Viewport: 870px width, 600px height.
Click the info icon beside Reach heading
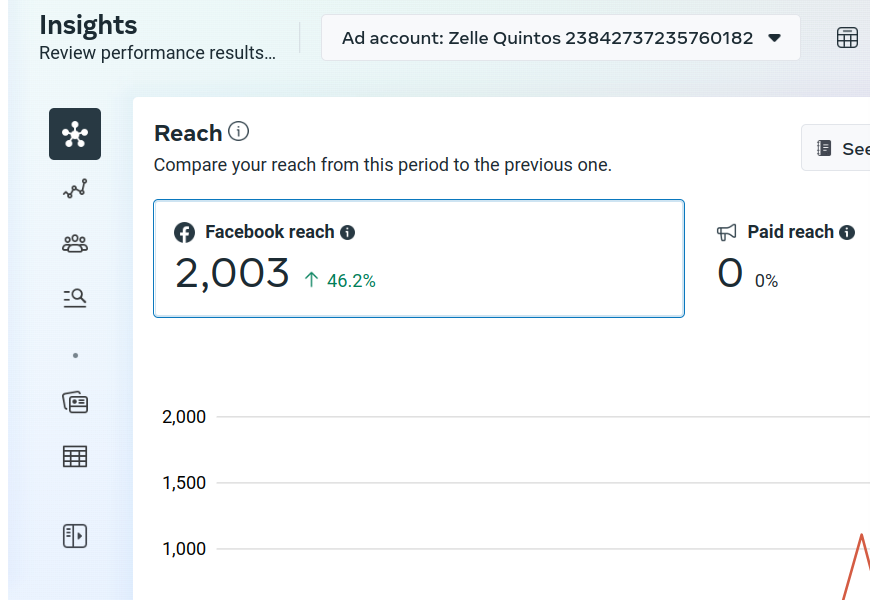(x=238, y=131)
